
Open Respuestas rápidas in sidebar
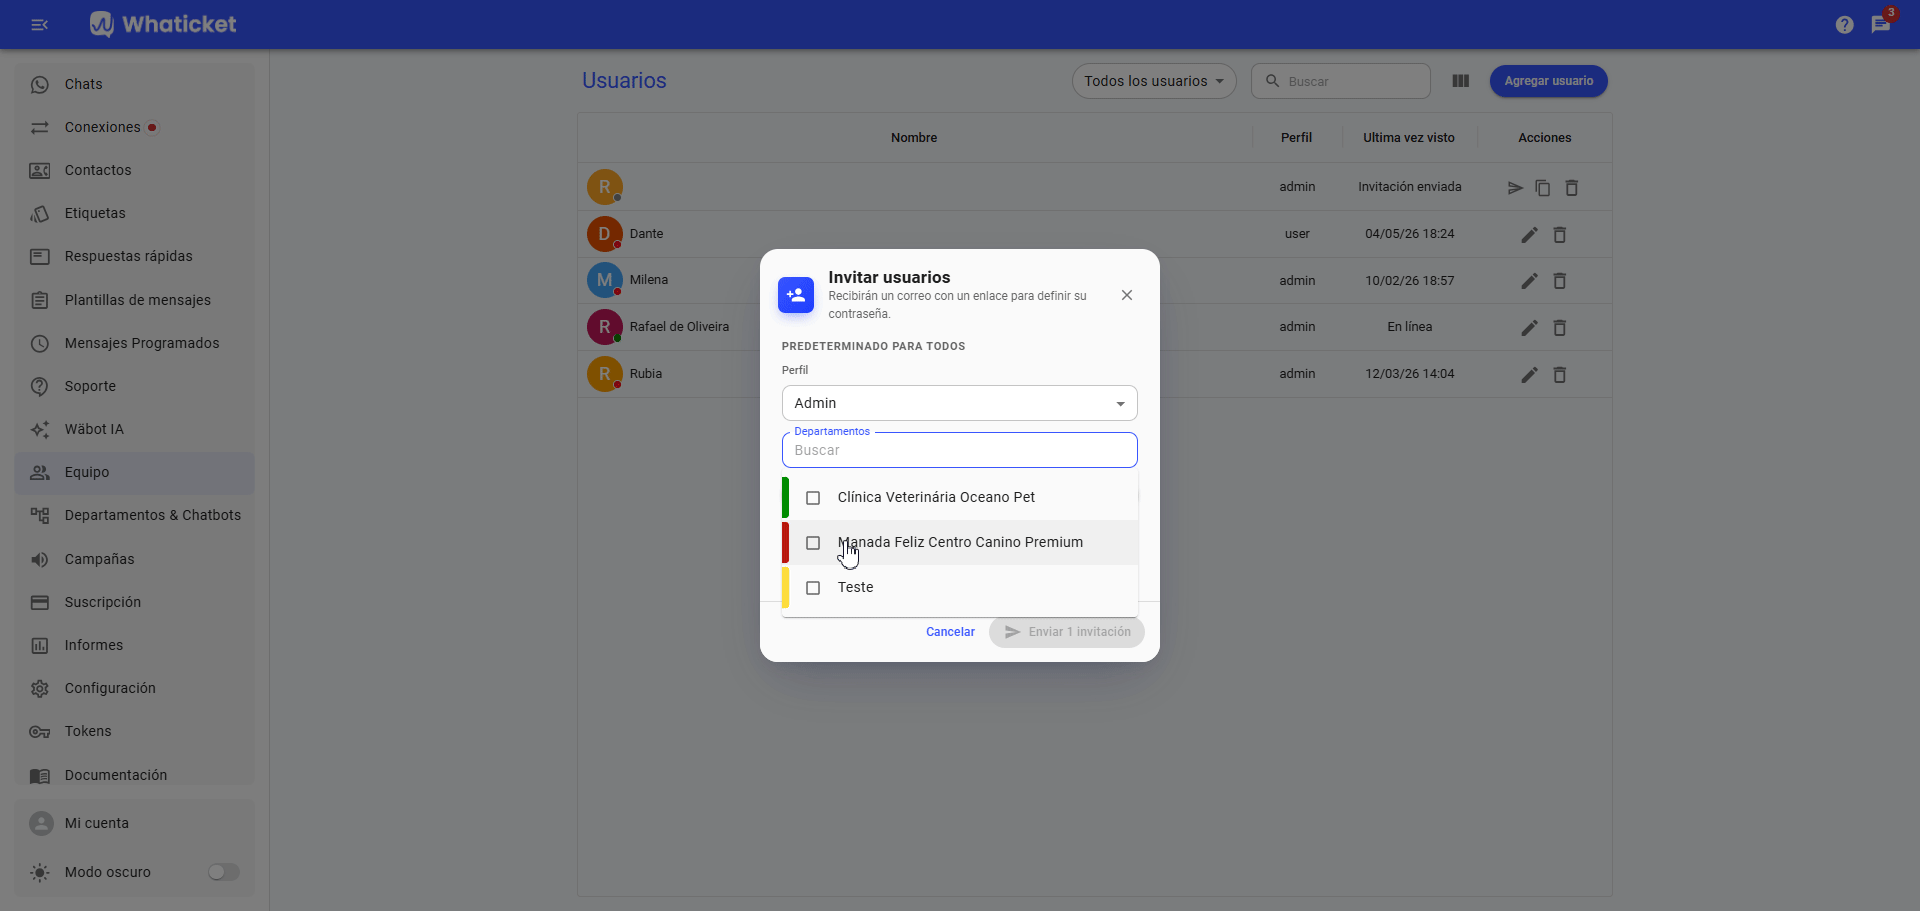tap(134, 256)
